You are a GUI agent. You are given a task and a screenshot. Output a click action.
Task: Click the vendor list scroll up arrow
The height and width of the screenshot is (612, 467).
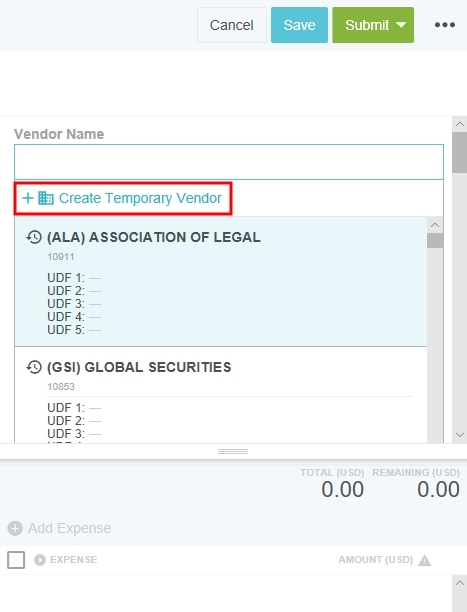click(x=435, y=225)
